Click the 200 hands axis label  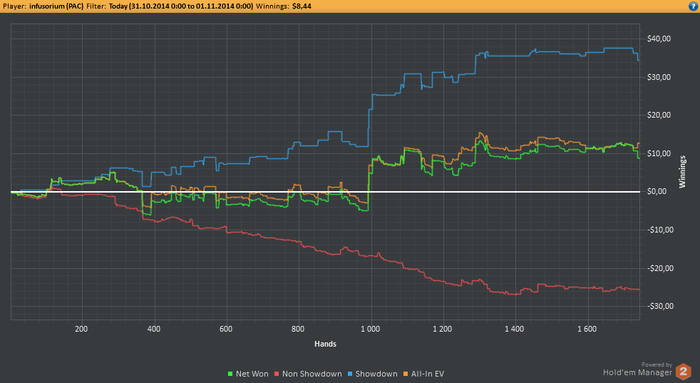pos(81,329)
